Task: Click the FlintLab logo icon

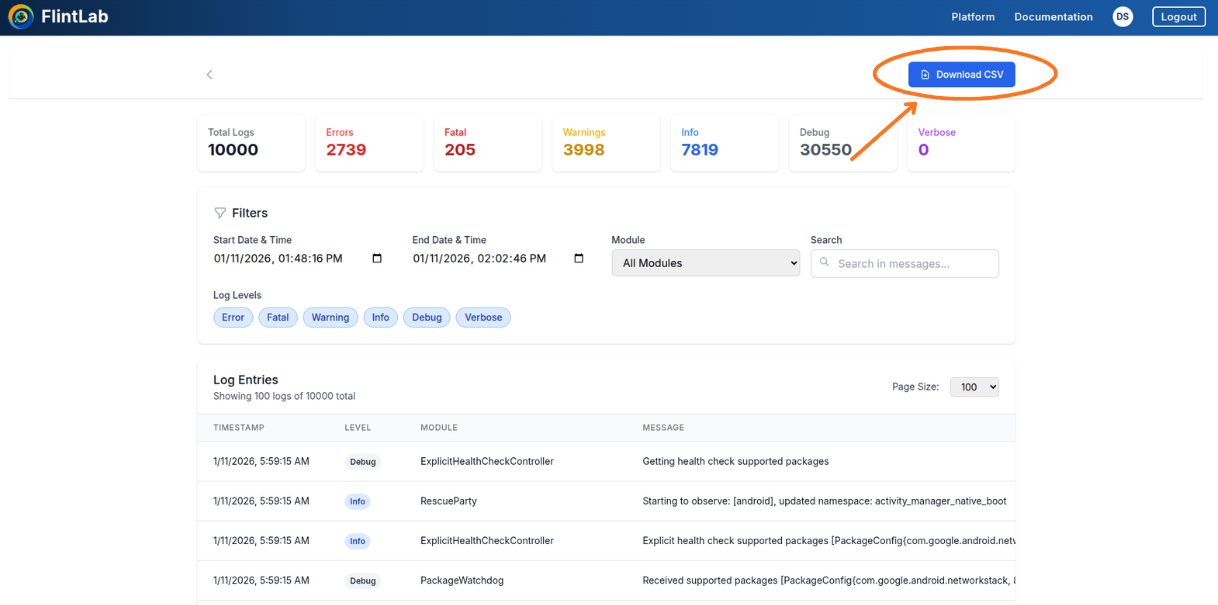Action: pyautogui.click(x=20, y=17)
